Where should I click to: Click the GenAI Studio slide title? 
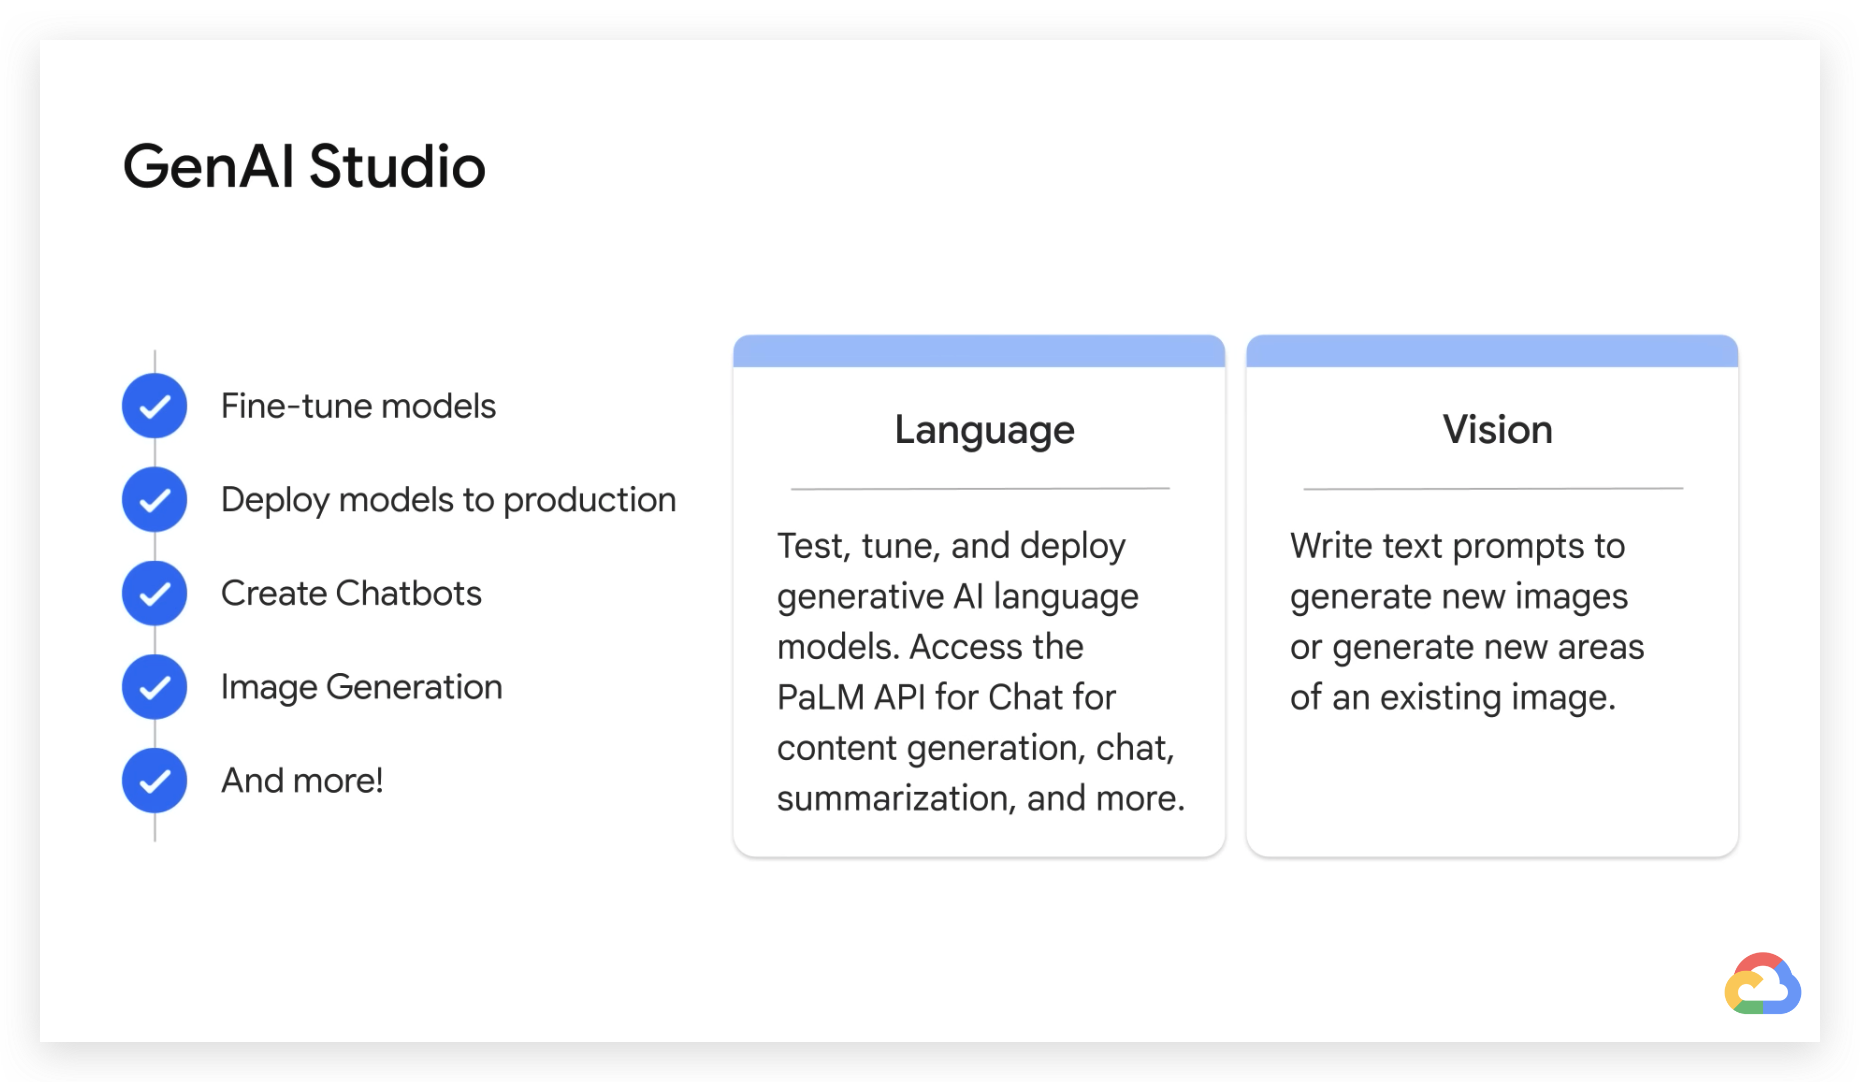(304, 166)
